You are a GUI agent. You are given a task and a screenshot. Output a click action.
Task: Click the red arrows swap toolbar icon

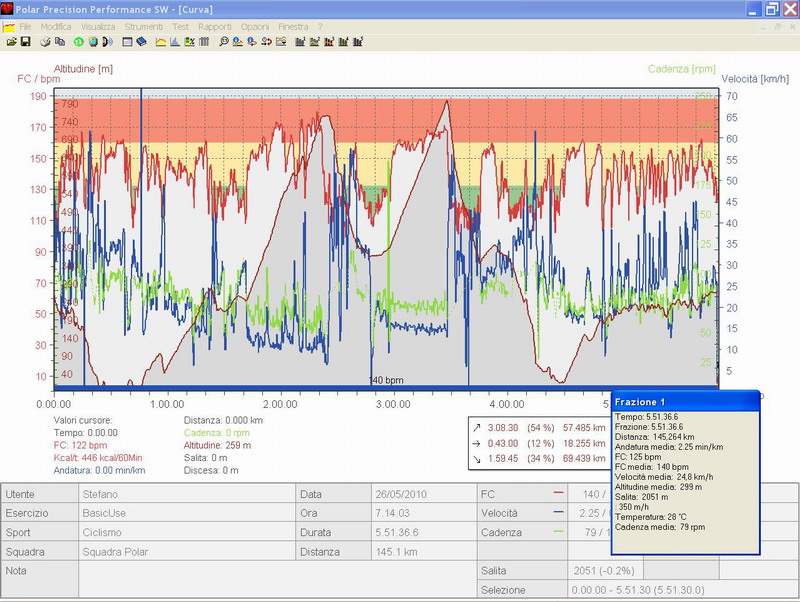pos(266,42)
